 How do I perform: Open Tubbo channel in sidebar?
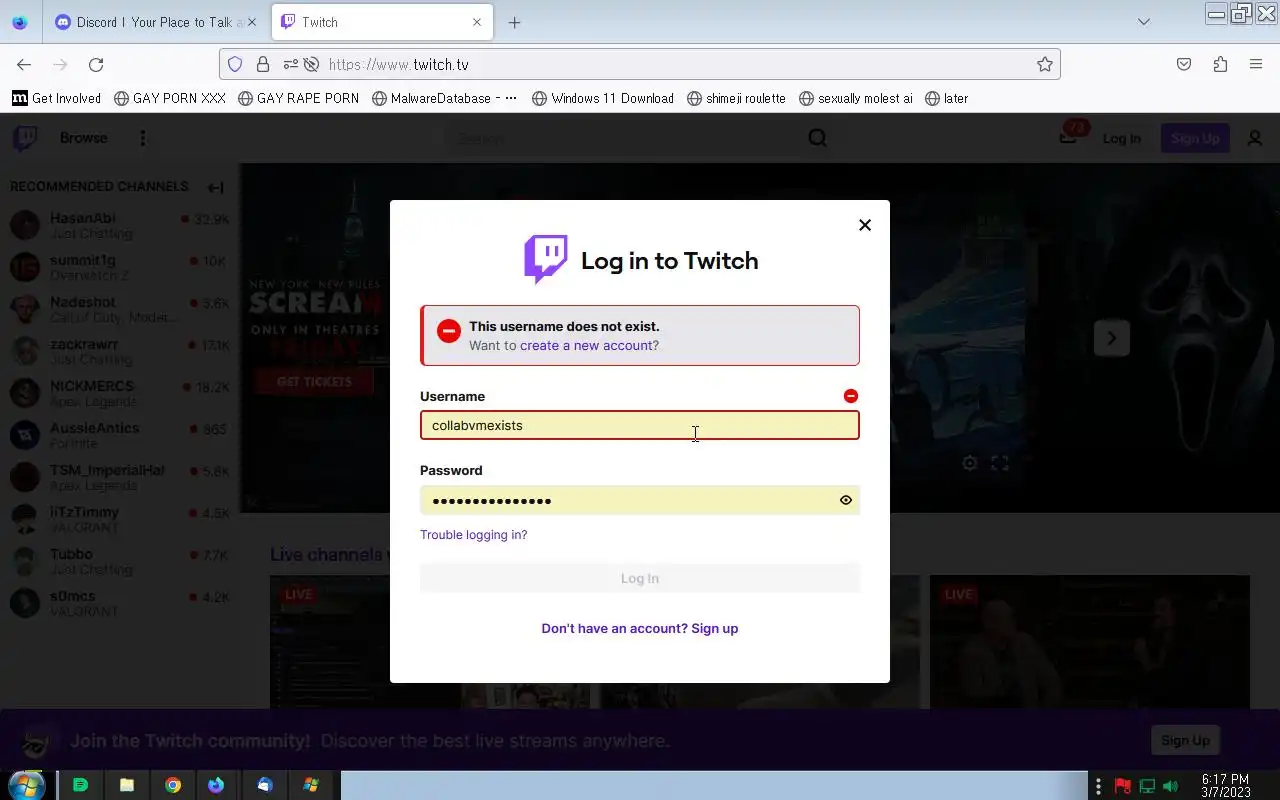click(120, 561)
